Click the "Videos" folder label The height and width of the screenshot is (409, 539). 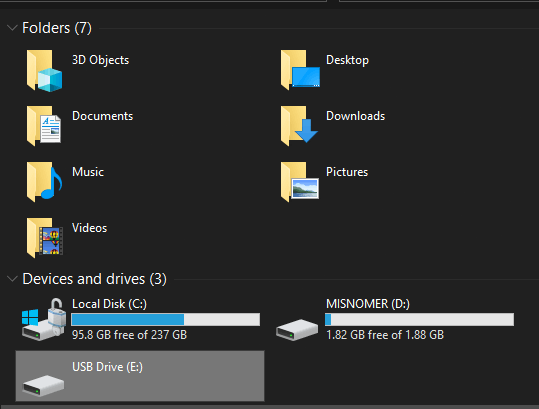[x=89, y=228]
